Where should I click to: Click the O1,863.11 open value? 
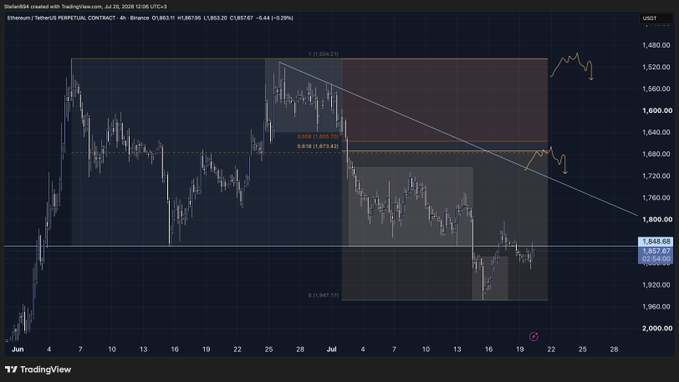tap(163, 18)
